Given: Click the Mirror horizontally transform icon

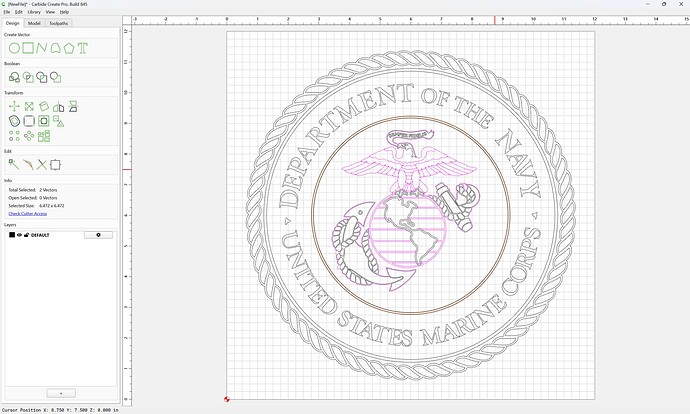Looking at the screenshot, I should coord(59,106).
